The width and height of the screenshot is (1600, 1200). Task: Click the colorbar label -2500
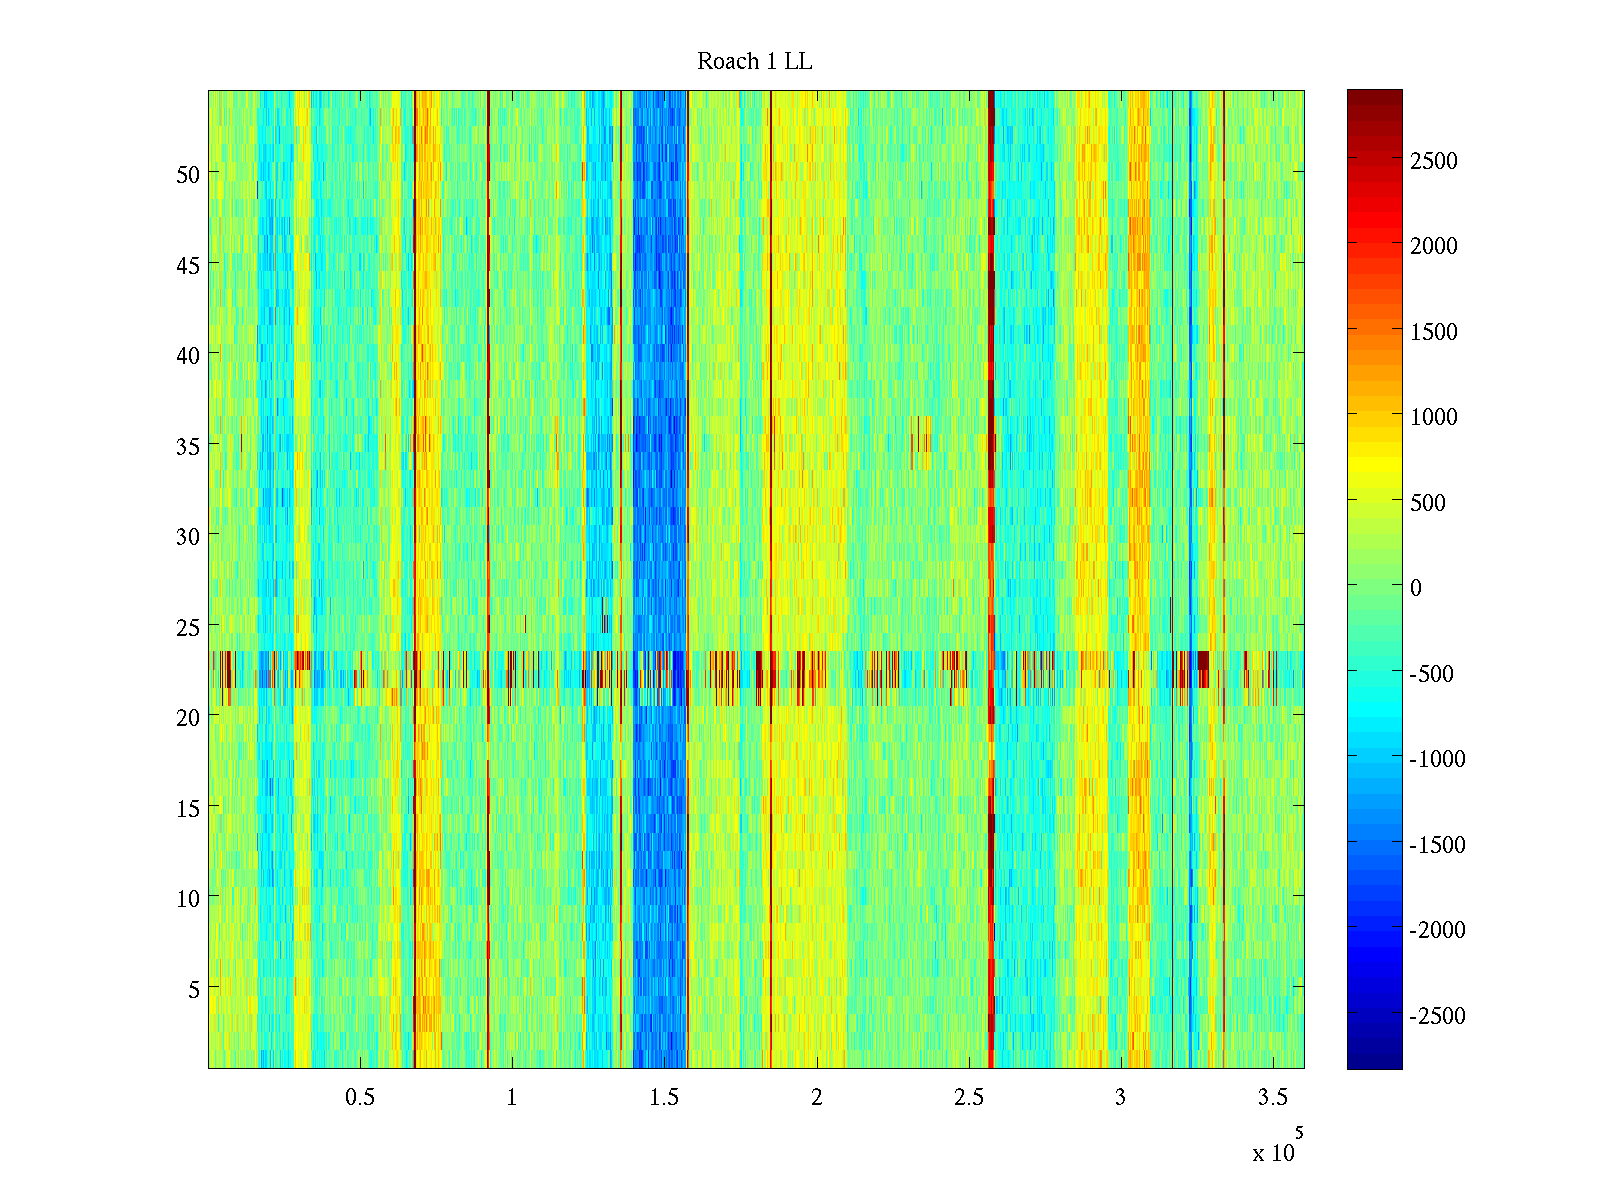coord(1437,1016)
